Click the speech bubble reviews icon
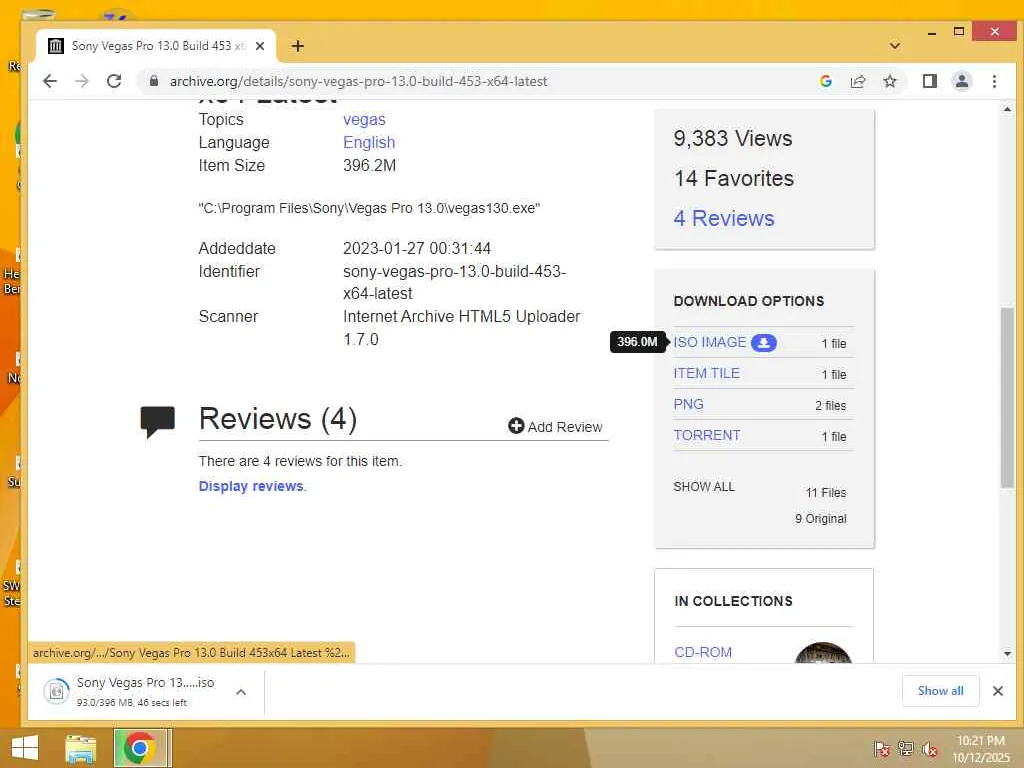The width and height of the screenshot is (1024, 768). click(x=157, y=421)
